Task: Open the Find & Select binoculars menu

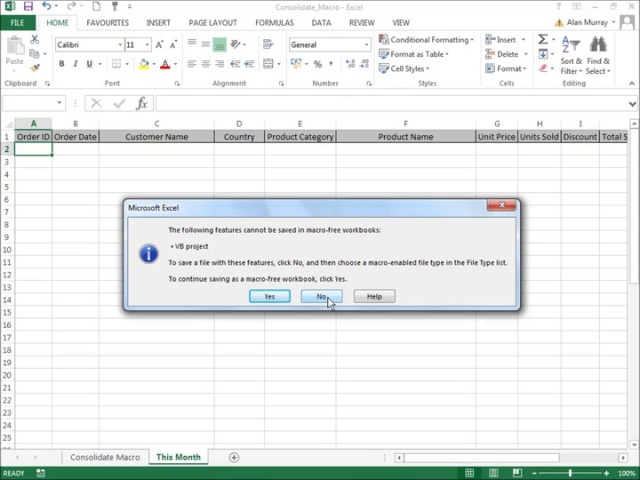Action: tap(598, 55)
